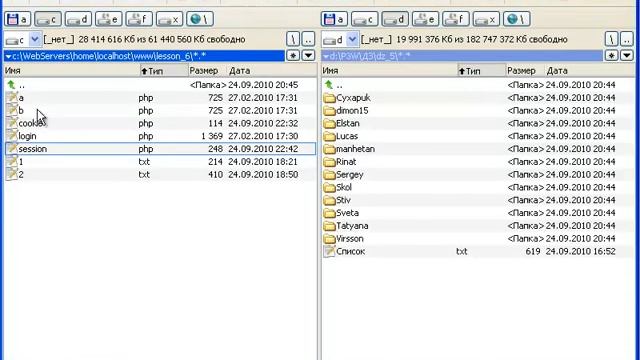640x360 pixels.
Task: Select file session php in left panel
Action: point(160,149)
